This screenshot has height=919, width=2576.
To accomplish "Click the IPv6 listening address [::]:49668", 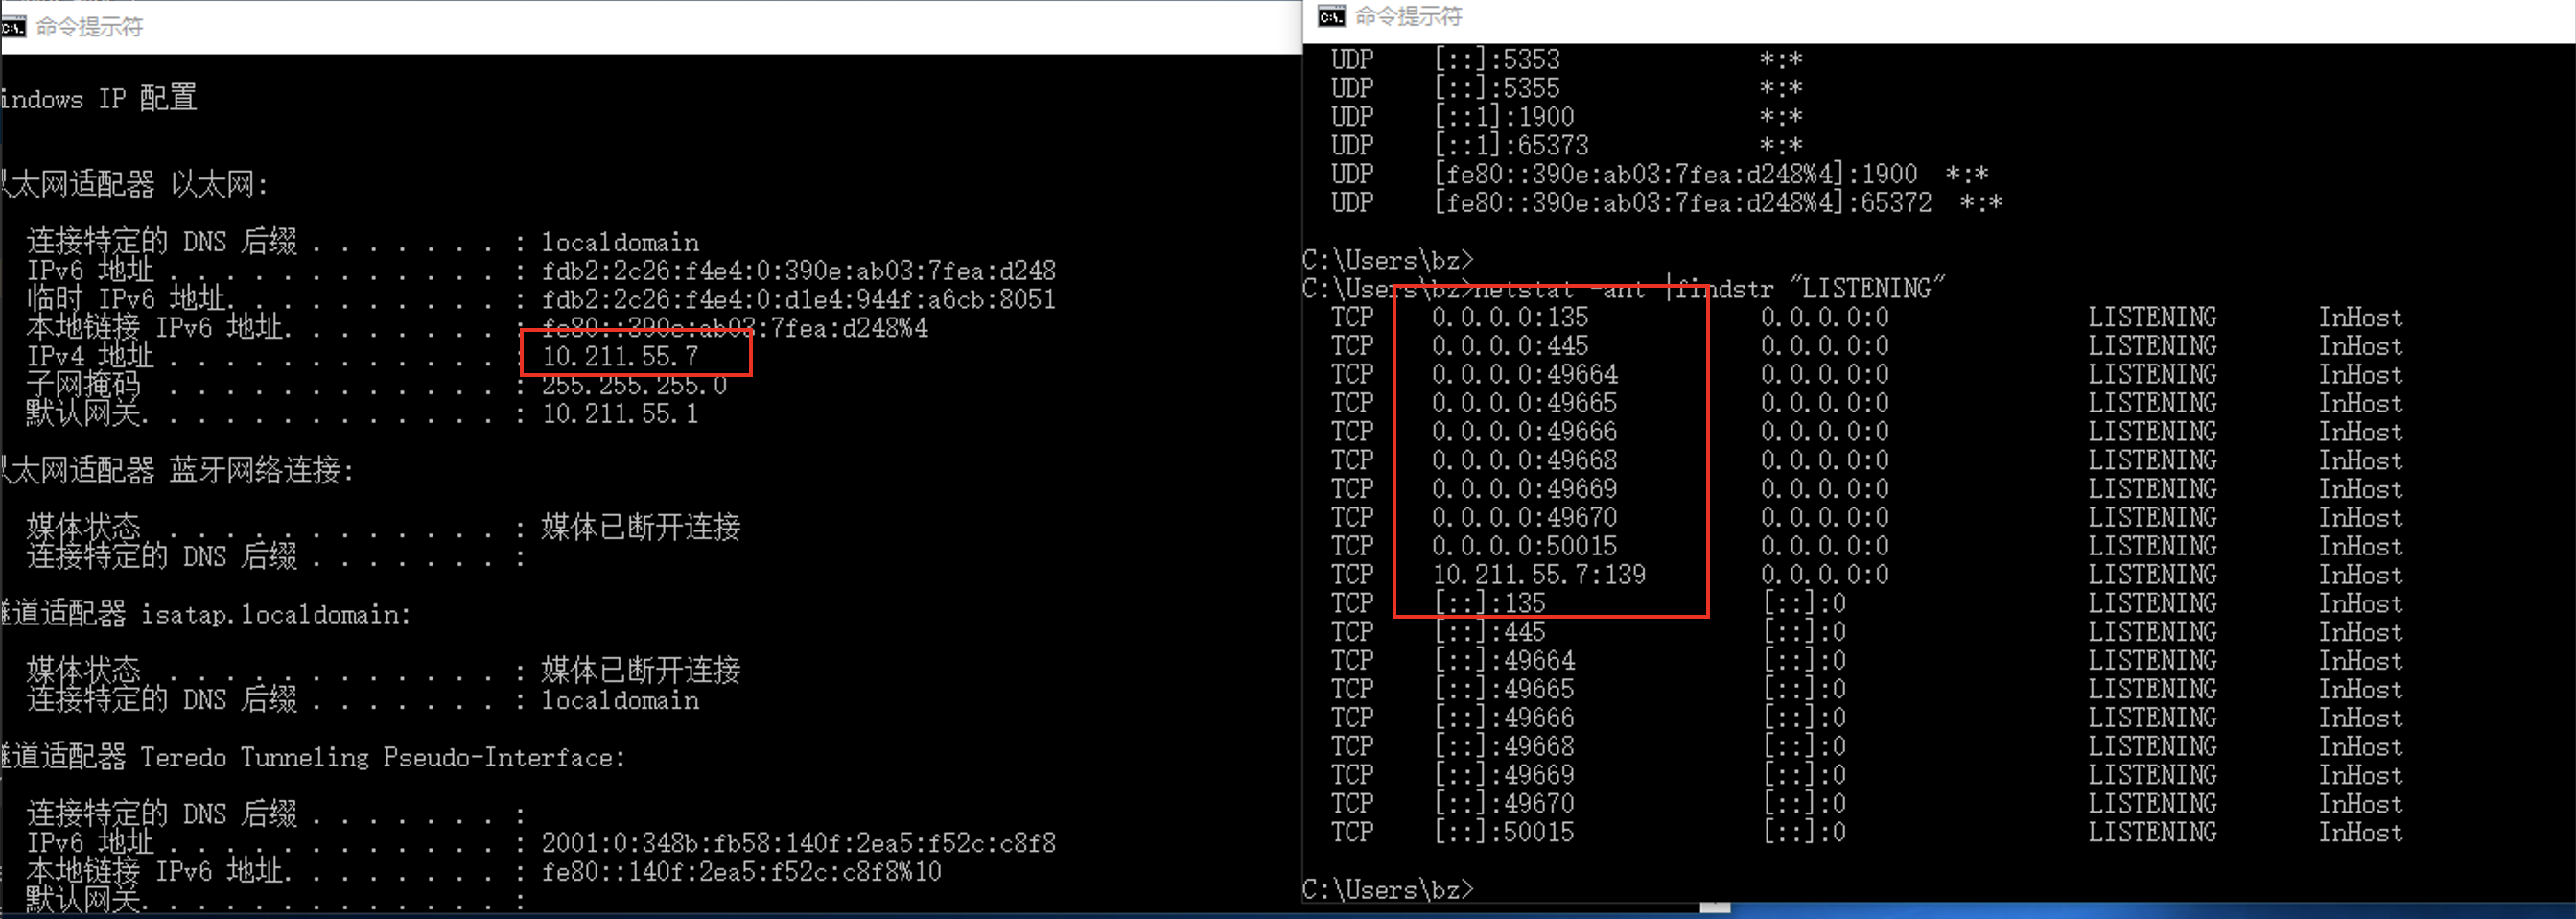I will click(1505, 746).
